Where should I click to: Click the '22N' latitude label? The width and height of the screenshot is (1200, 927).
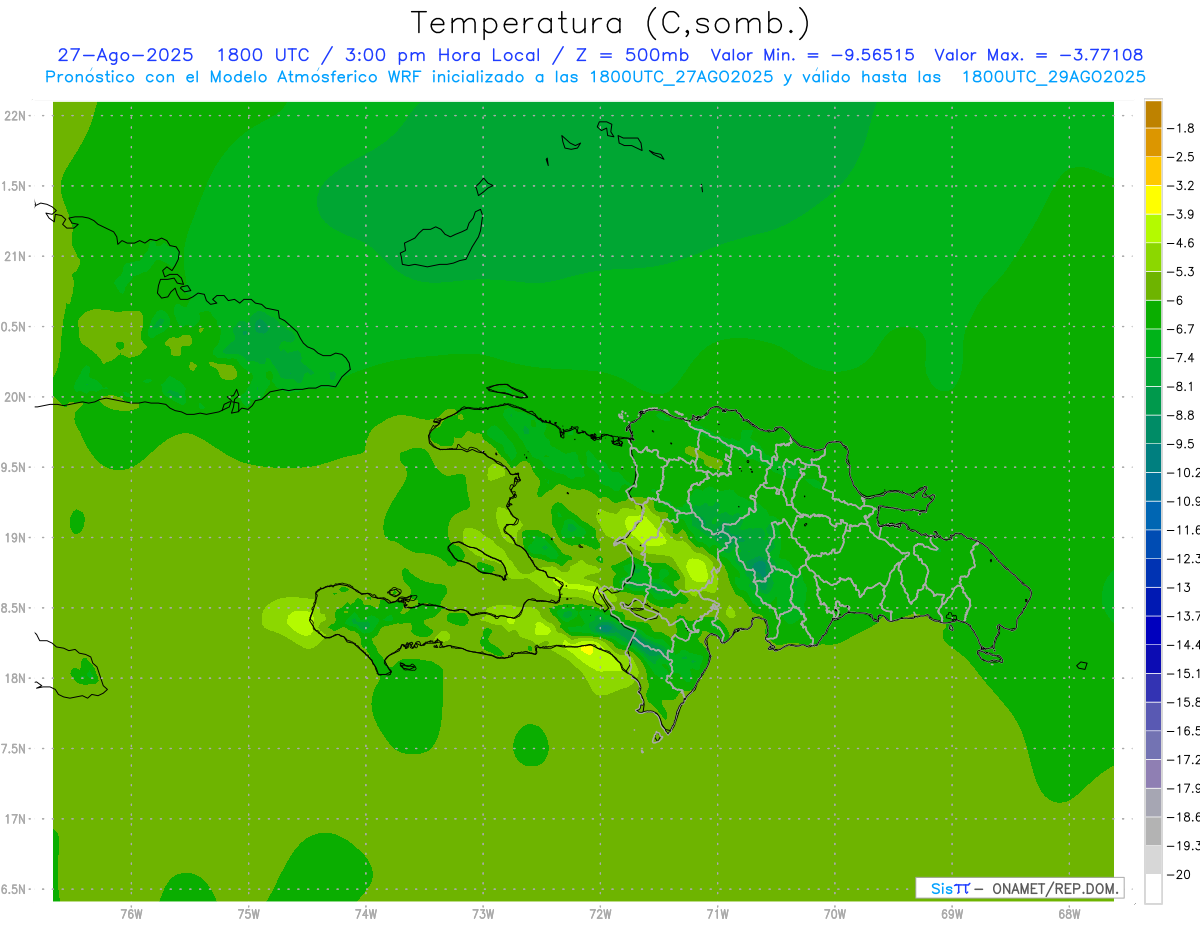tap(15, 115)
